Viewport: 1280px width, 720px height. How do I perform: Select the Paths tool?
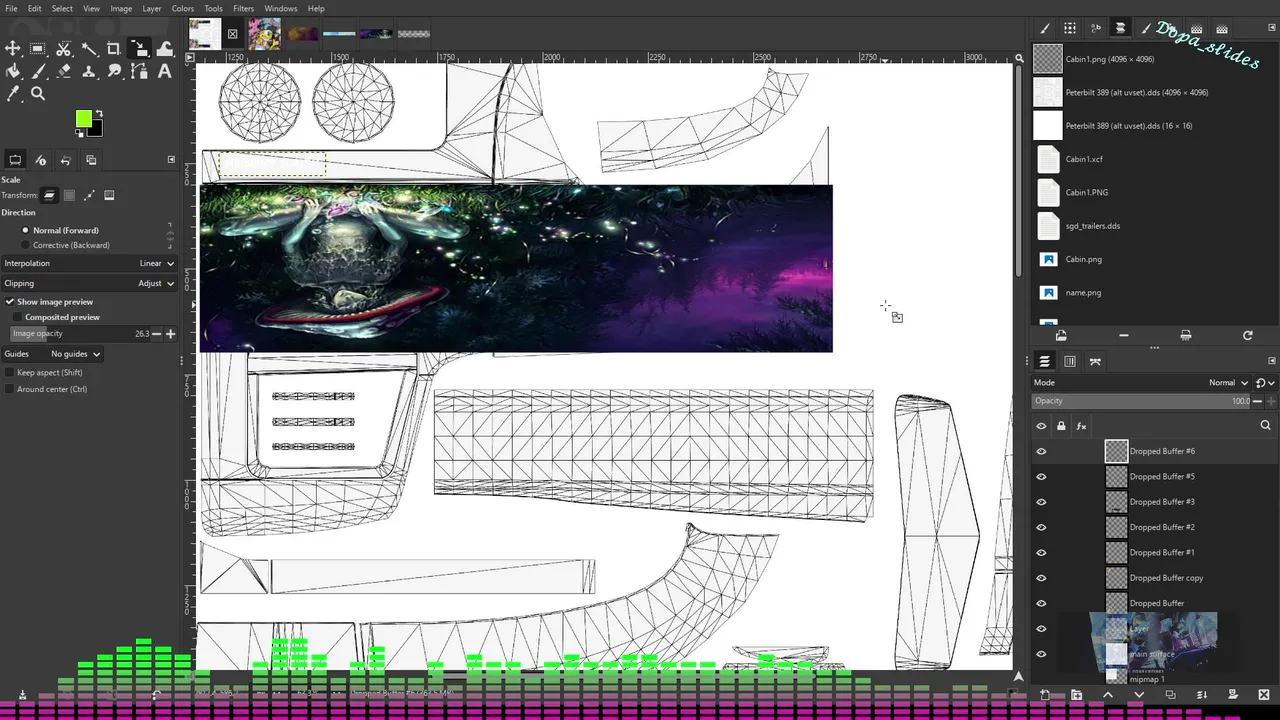point(139,71)
